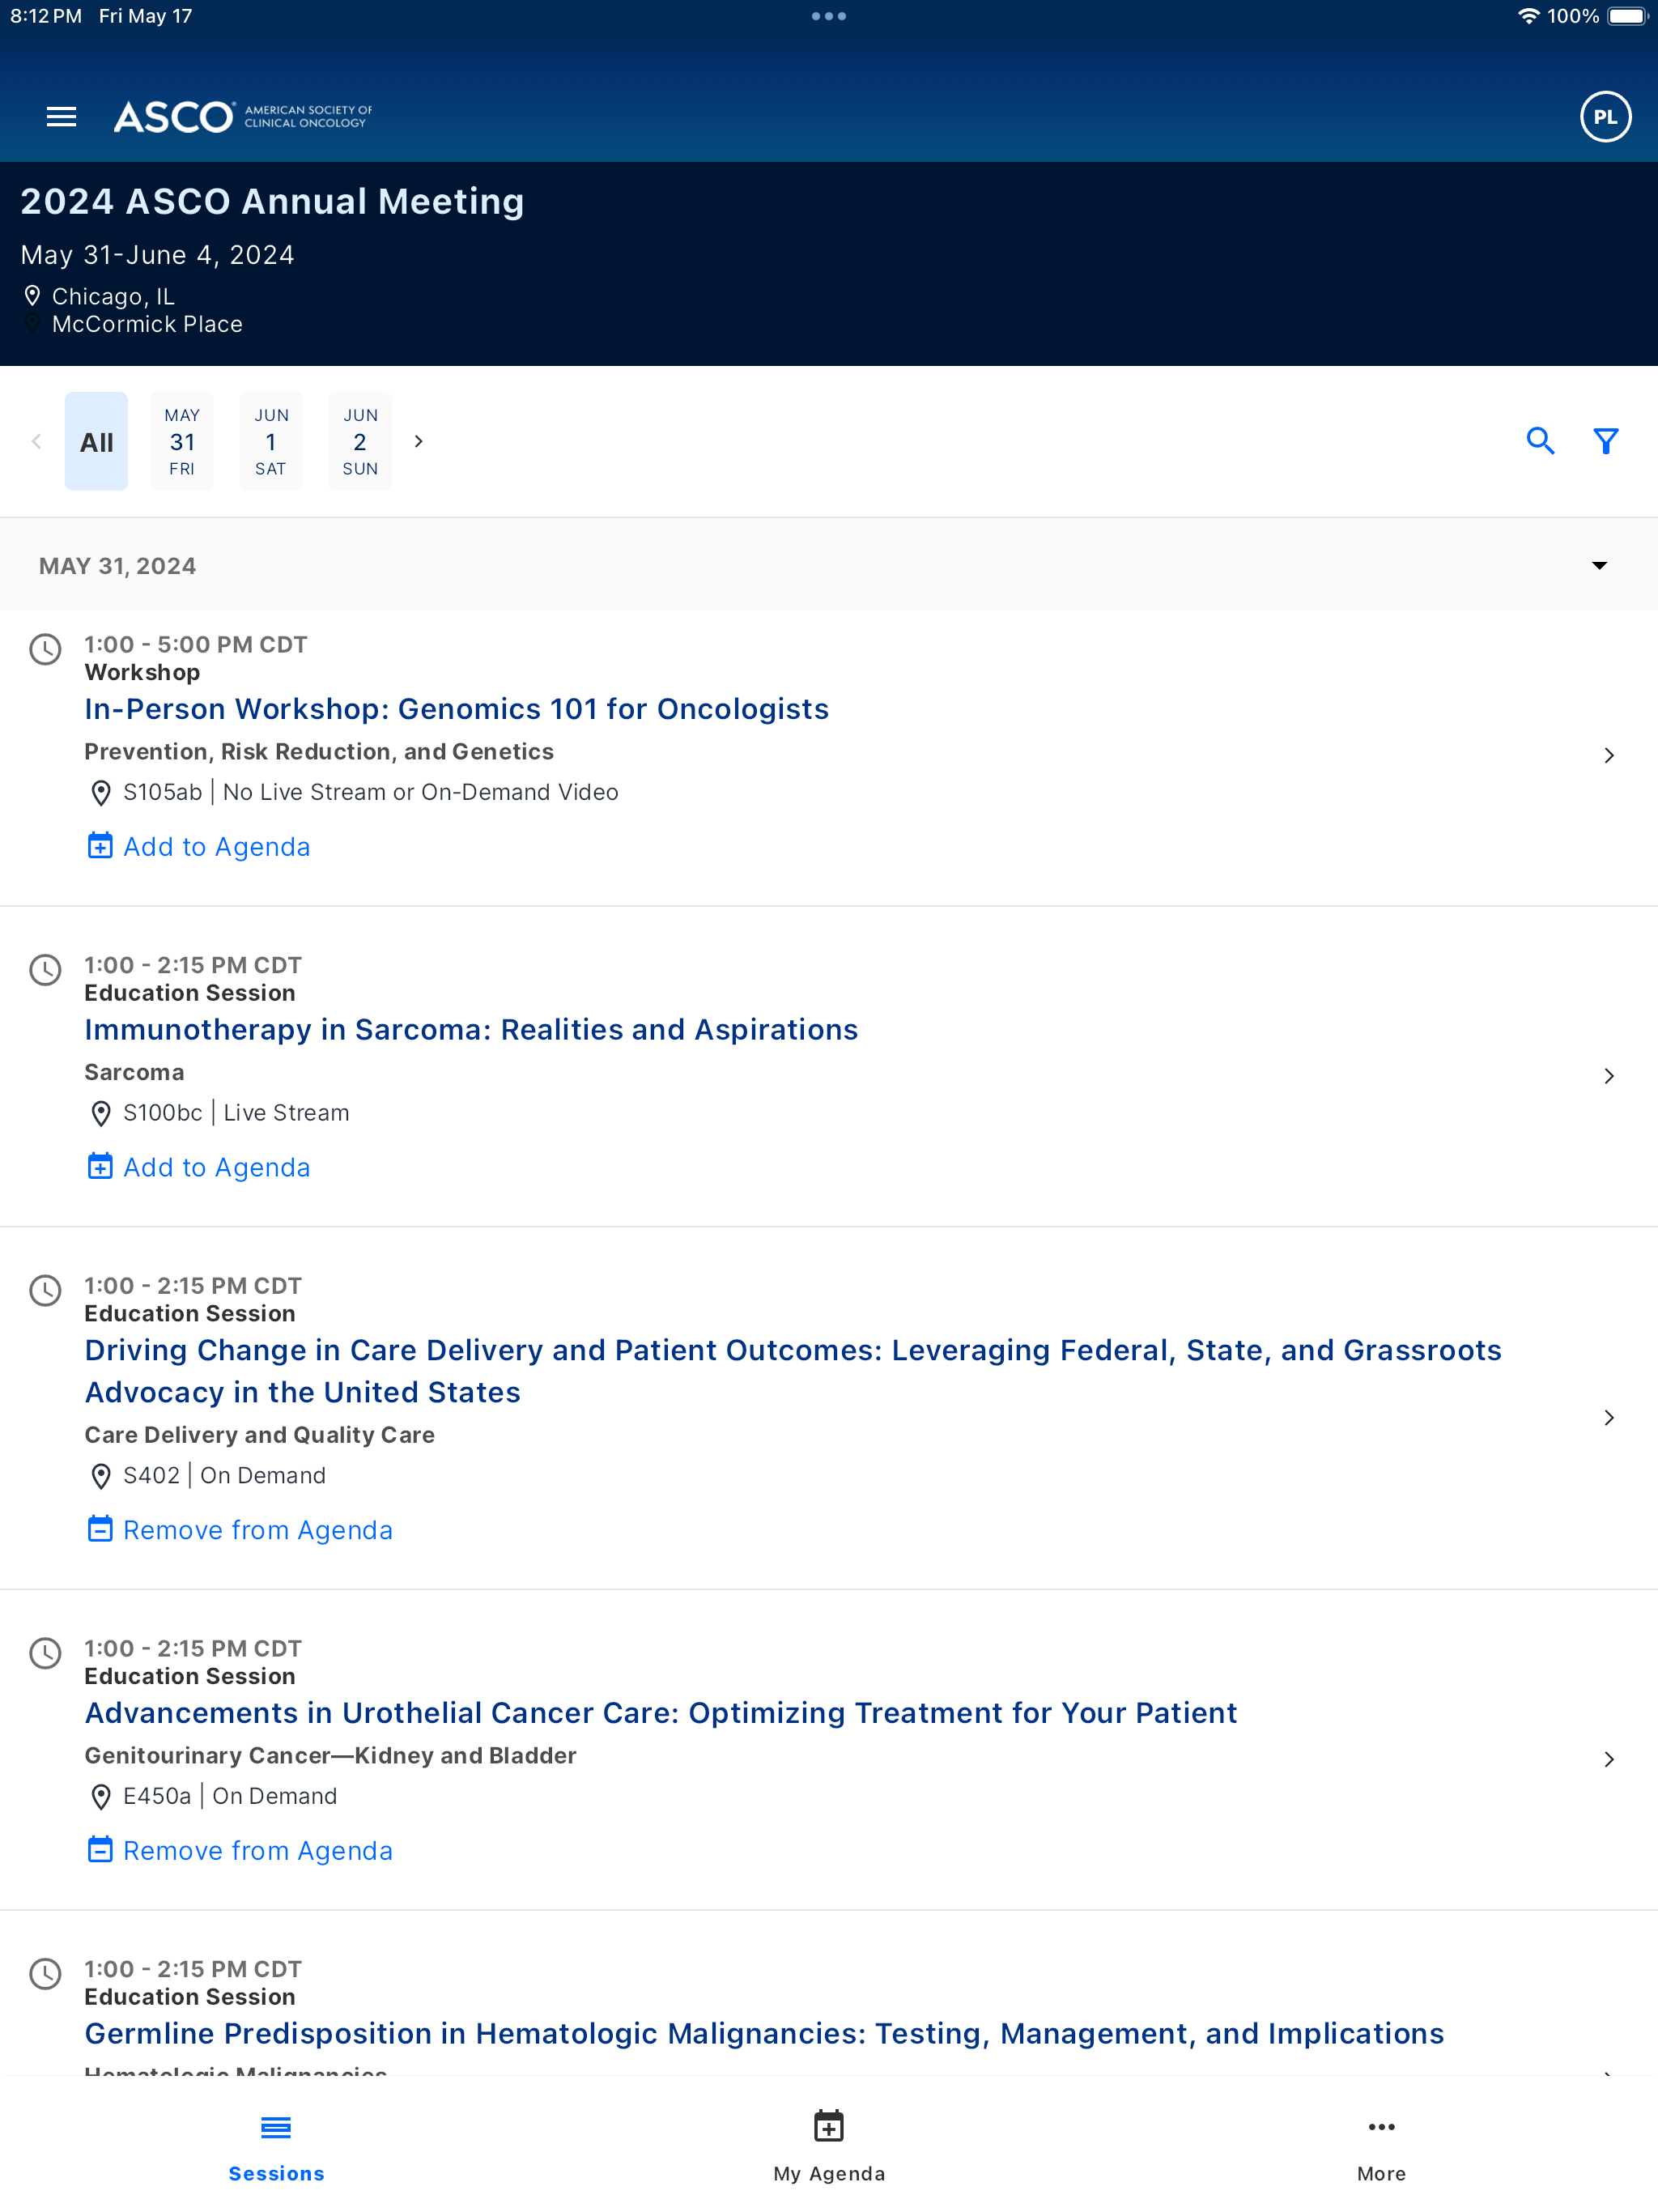Tap clock icon beside Urothelial Cancer session
This screenshot has height=2212, width=1658.
tap(45, 1653)
